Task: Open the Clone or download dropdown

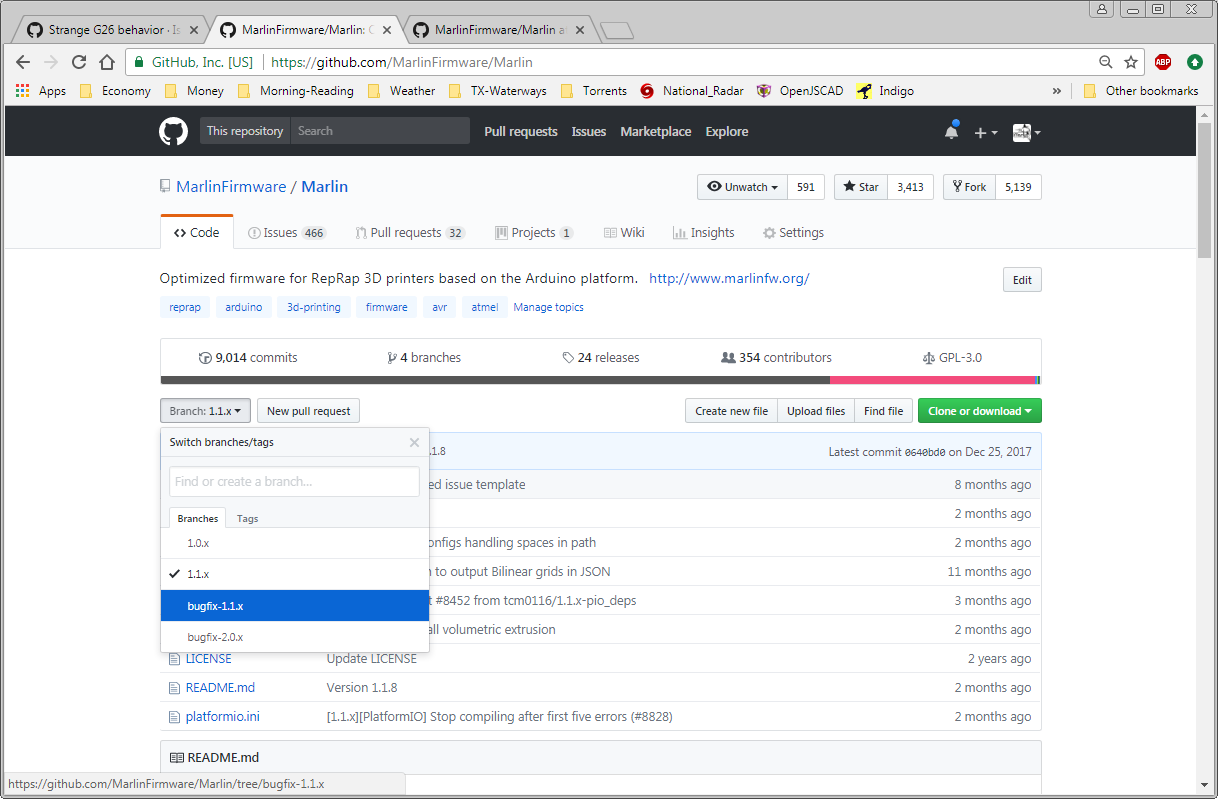Action: (x=980, y=411)
